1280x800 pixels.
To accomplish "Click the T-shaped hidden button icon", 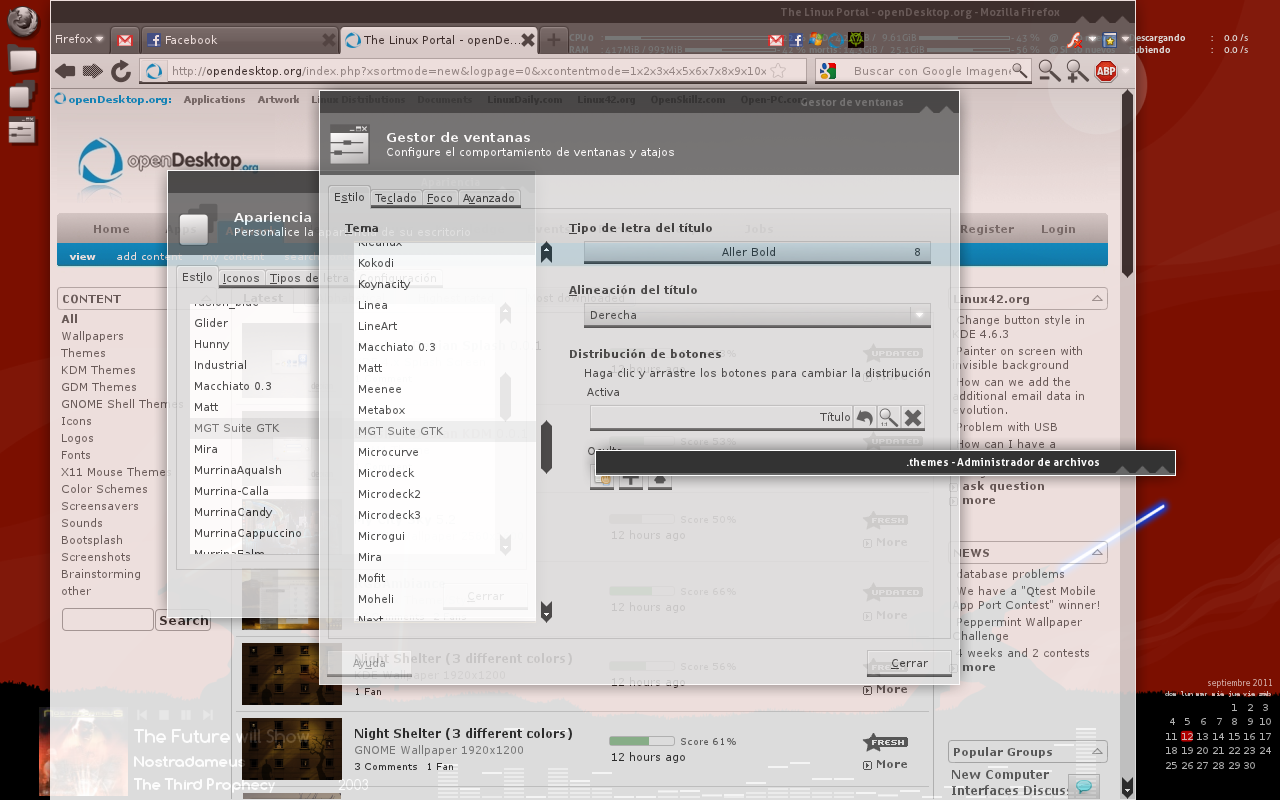I will coord(631,480).
